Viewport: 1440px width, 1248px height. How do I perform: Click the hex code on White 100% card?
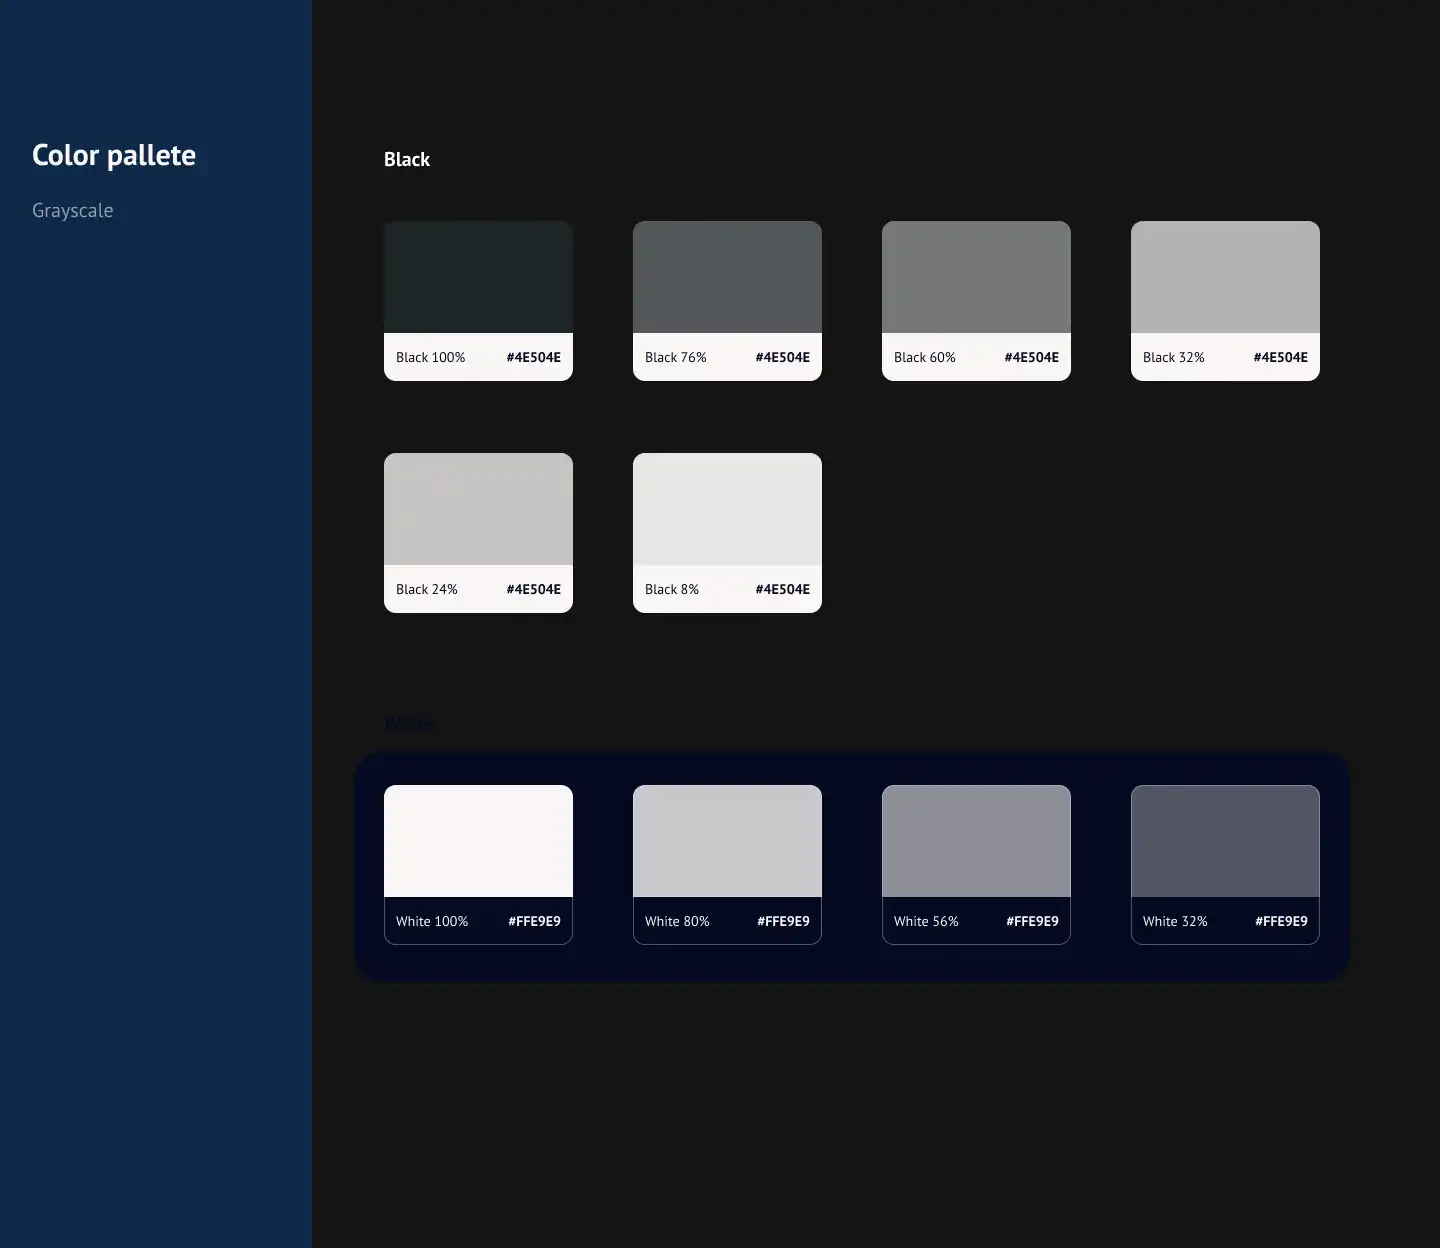coord(535,921)
